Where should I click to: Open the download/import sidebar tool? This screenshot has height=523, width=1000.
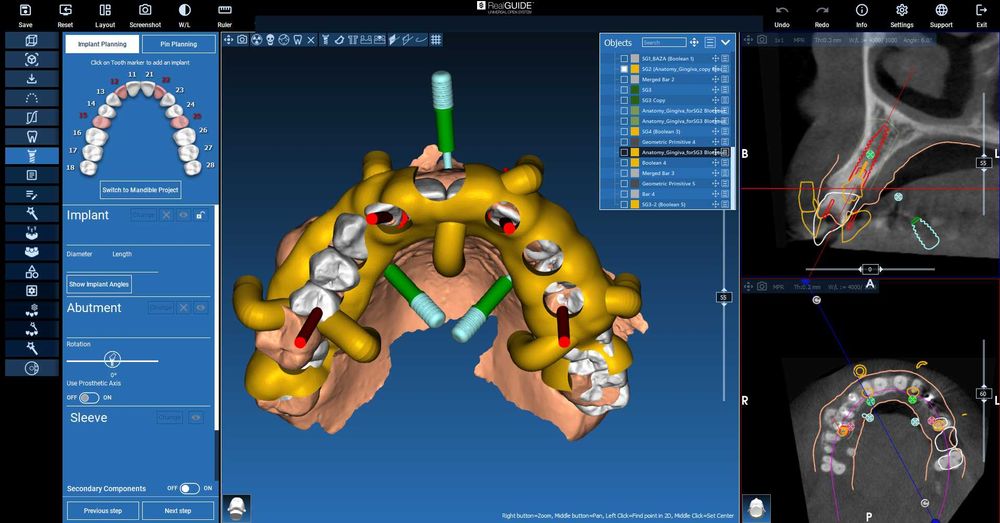pos(32,78)
